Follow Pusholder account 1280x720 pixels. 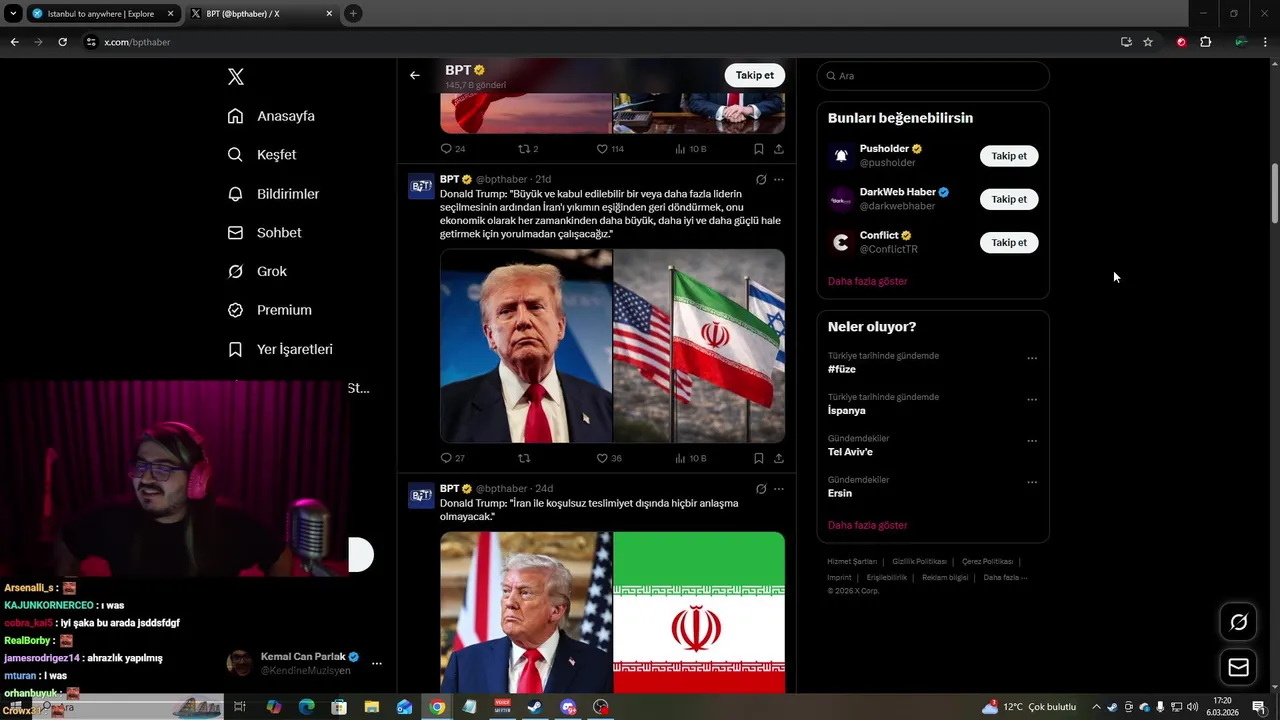pyautogui.click(x=1009, y=156)
